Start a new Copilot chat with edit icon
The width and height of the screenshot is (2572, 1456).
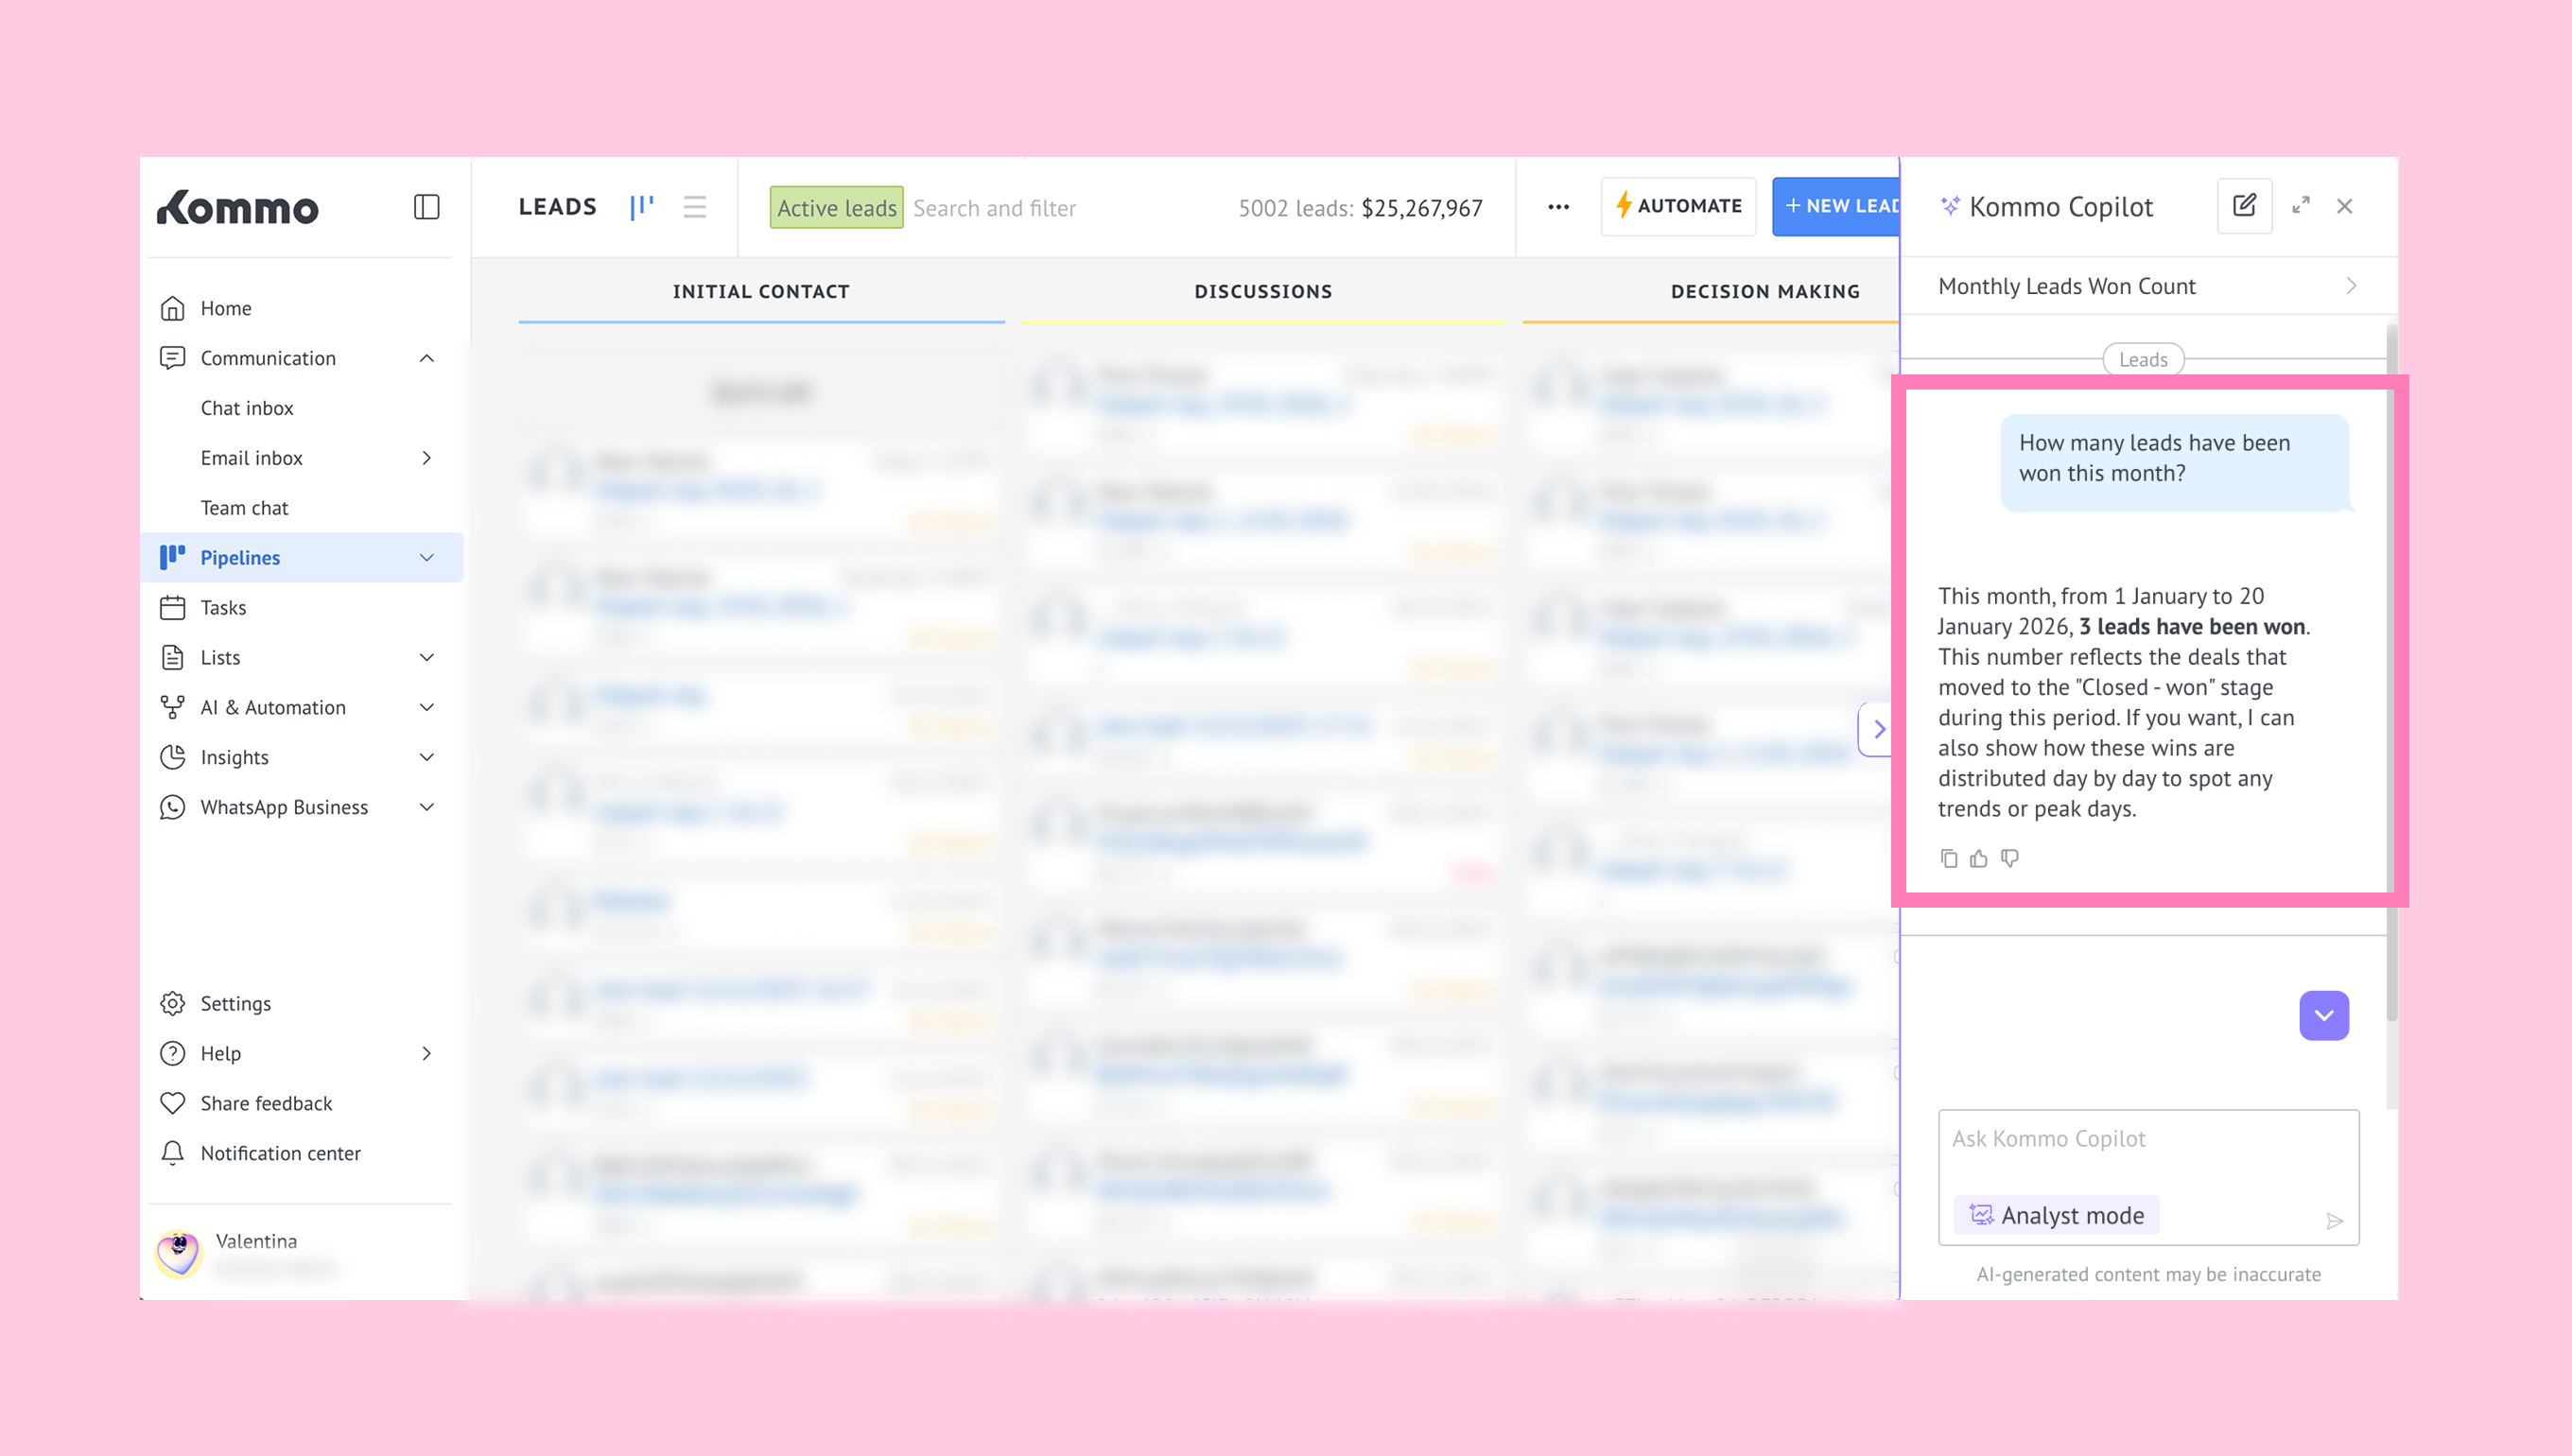point(2244,206)
